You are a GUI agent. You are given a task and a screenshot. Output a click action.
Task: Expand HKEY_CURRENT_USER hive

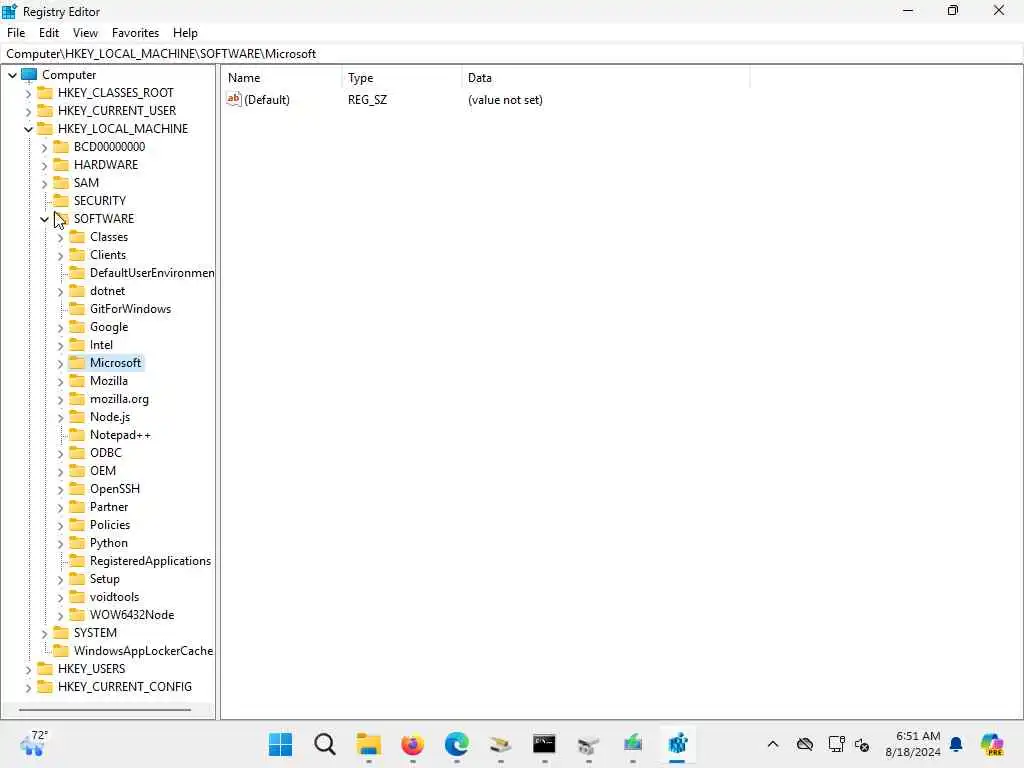pos(28,111)
